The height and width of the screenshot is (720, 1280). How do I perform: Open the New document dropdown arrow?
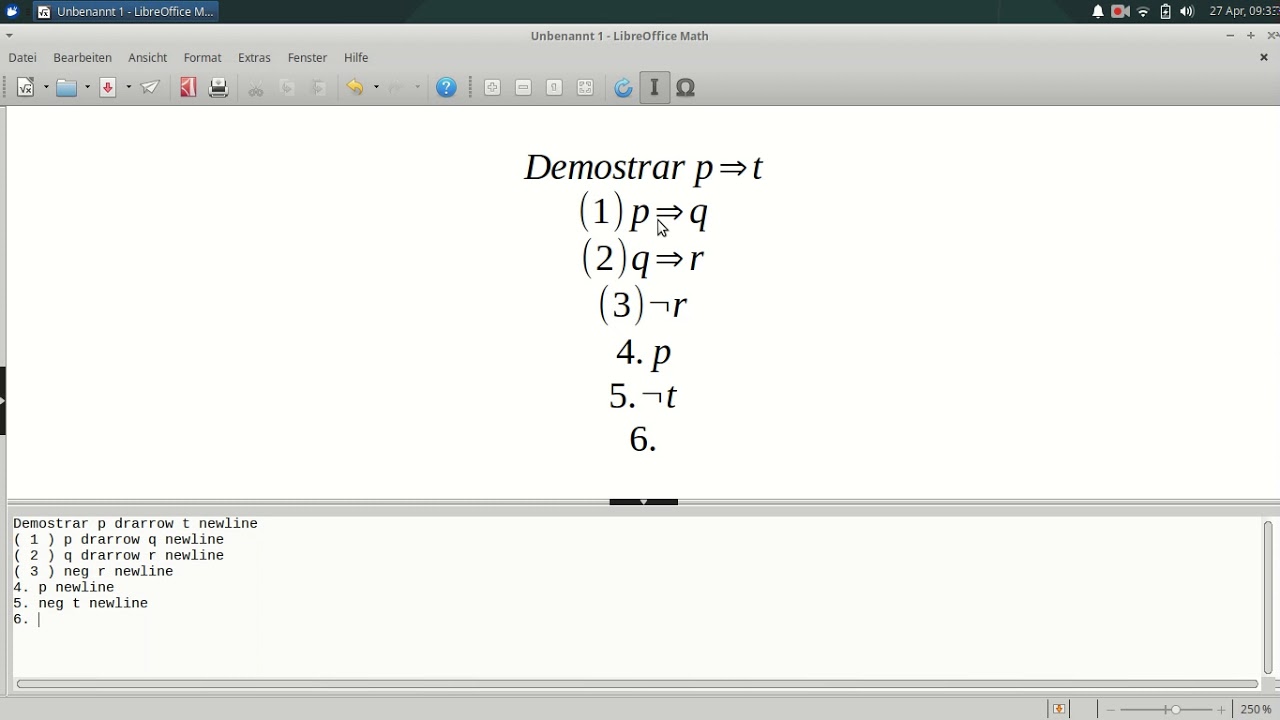tap(46, 88)
